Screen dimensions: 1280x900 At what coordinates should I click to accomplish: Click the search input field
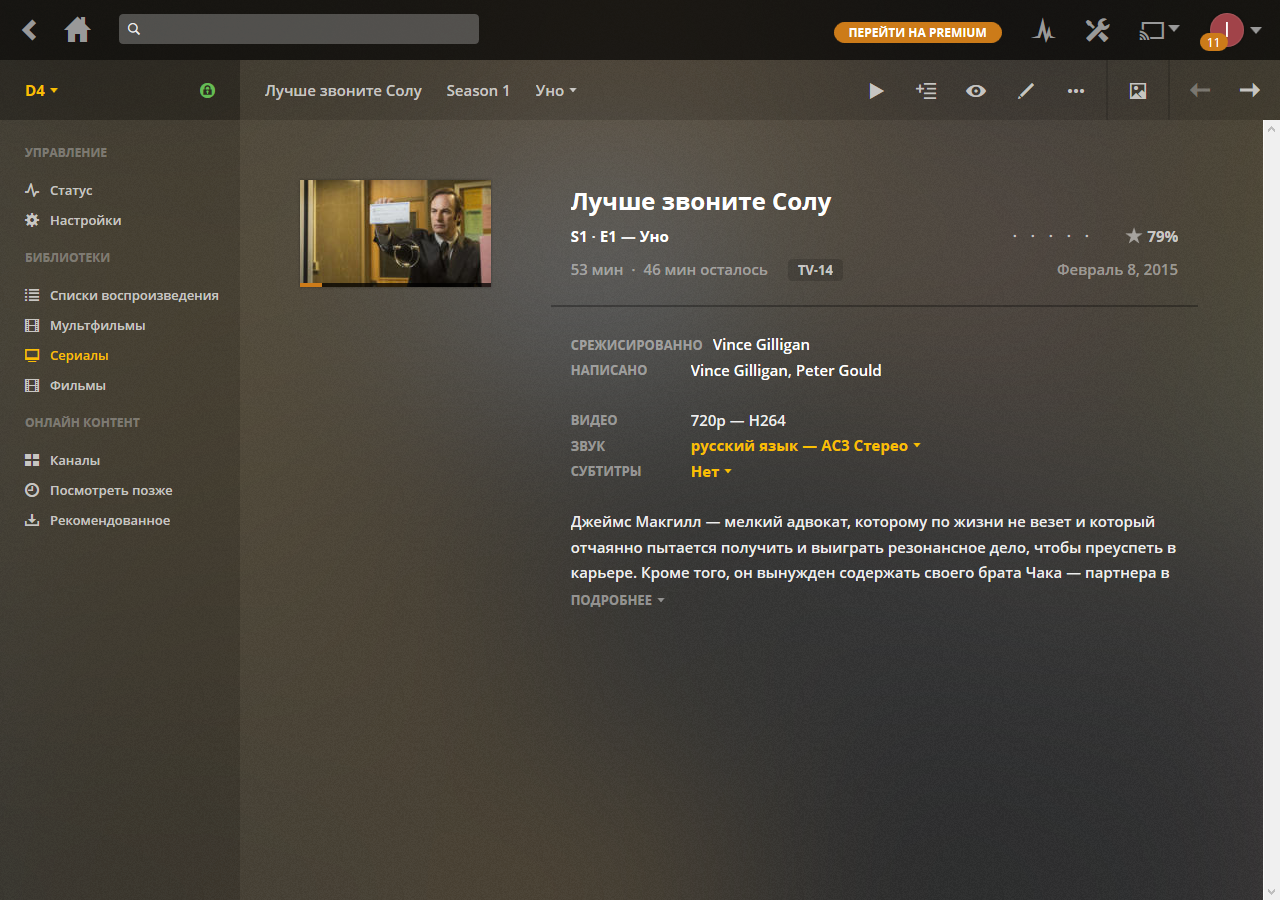pyautogui.click(x=299, y=29)
